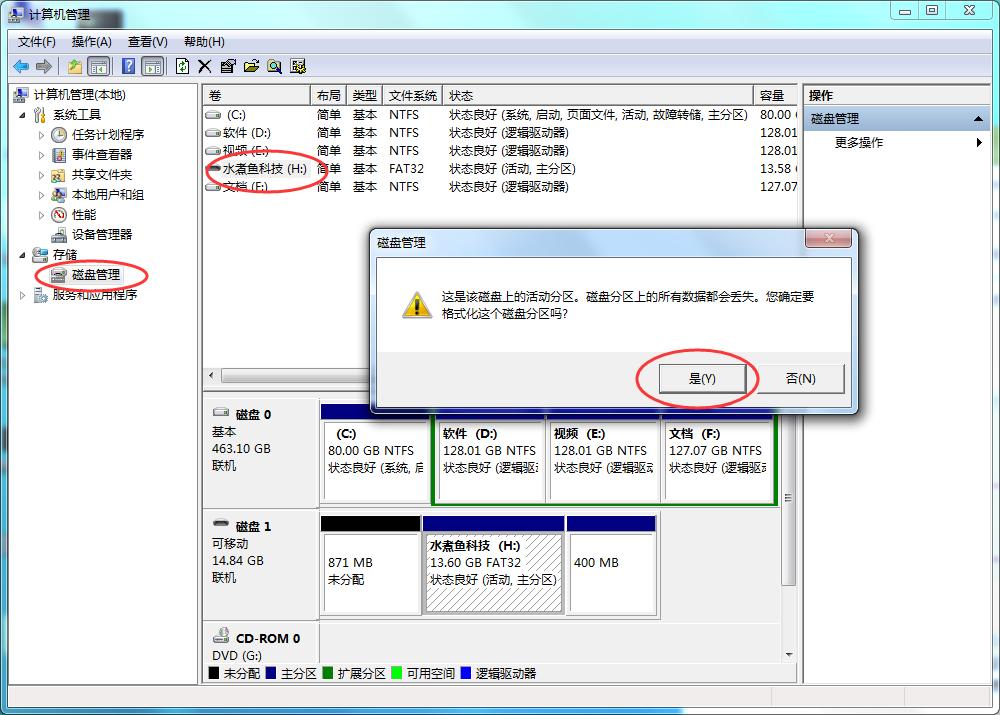Click the forward navigation arrow
The height and width of the screenshot is (715, 1000).
pyautogui.click(x=42, y=65)
